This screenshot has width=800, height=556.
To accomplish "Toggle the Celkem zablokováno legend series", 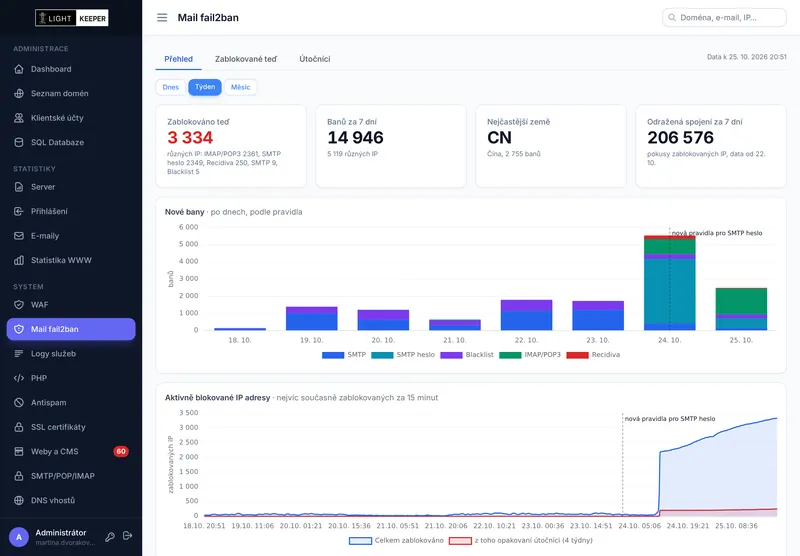I will 396,540.
